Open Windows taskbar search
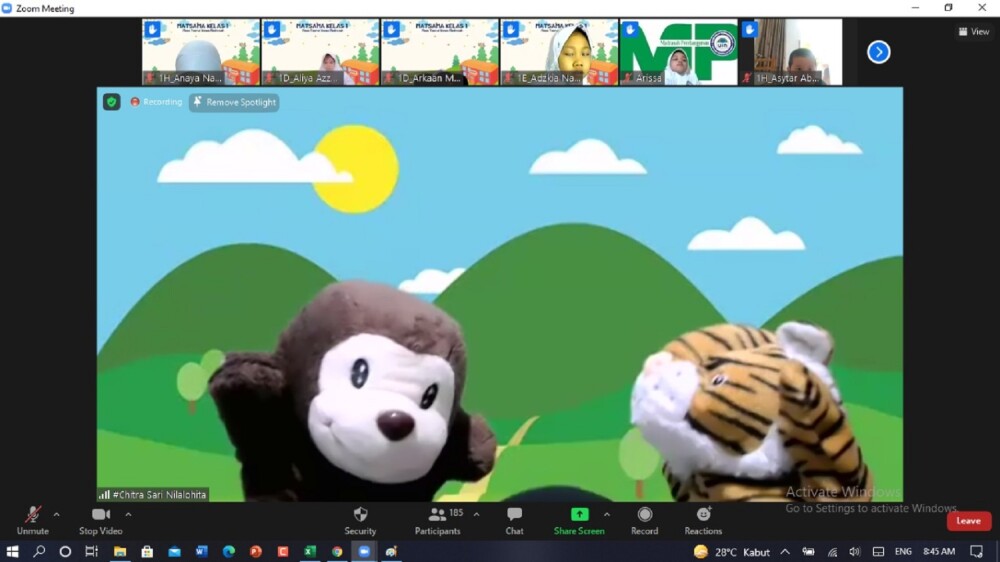The width and height of the screenshot is (1000, 562). click(39, 551)
